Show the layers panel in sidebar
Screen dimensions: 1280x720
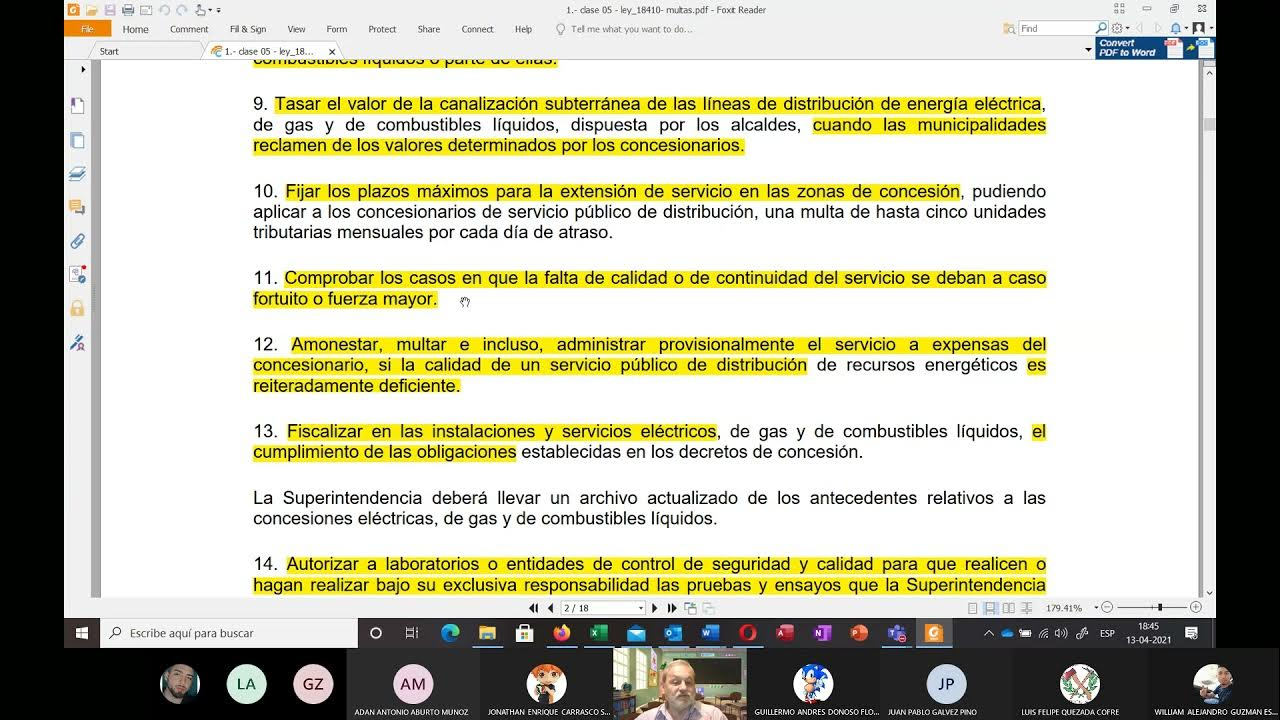77,174
